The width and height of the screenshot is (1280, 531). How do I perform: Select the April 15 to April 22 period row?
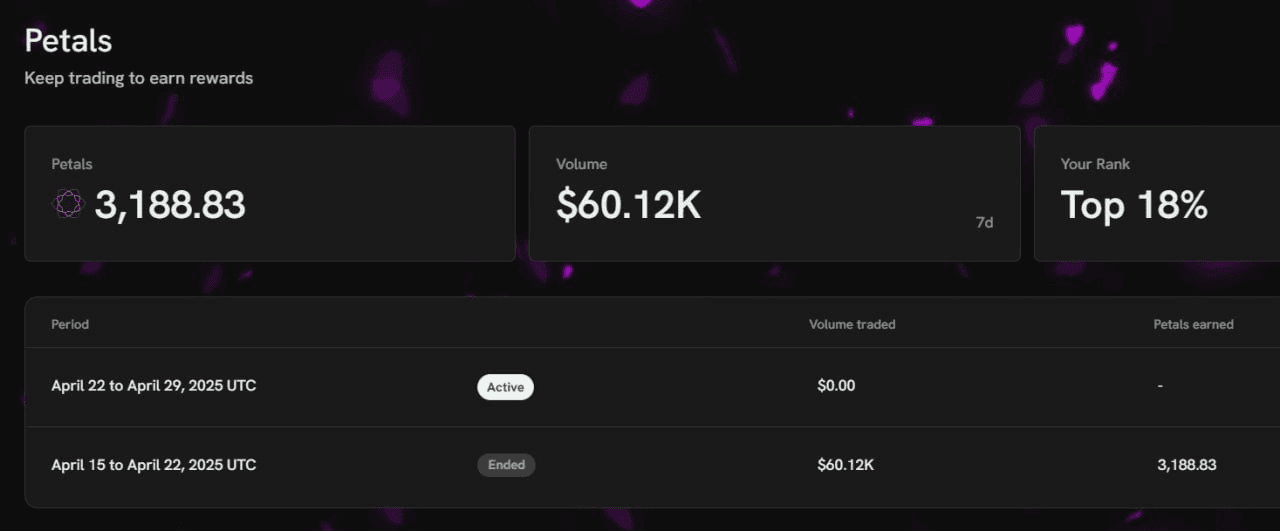(153, 465)
